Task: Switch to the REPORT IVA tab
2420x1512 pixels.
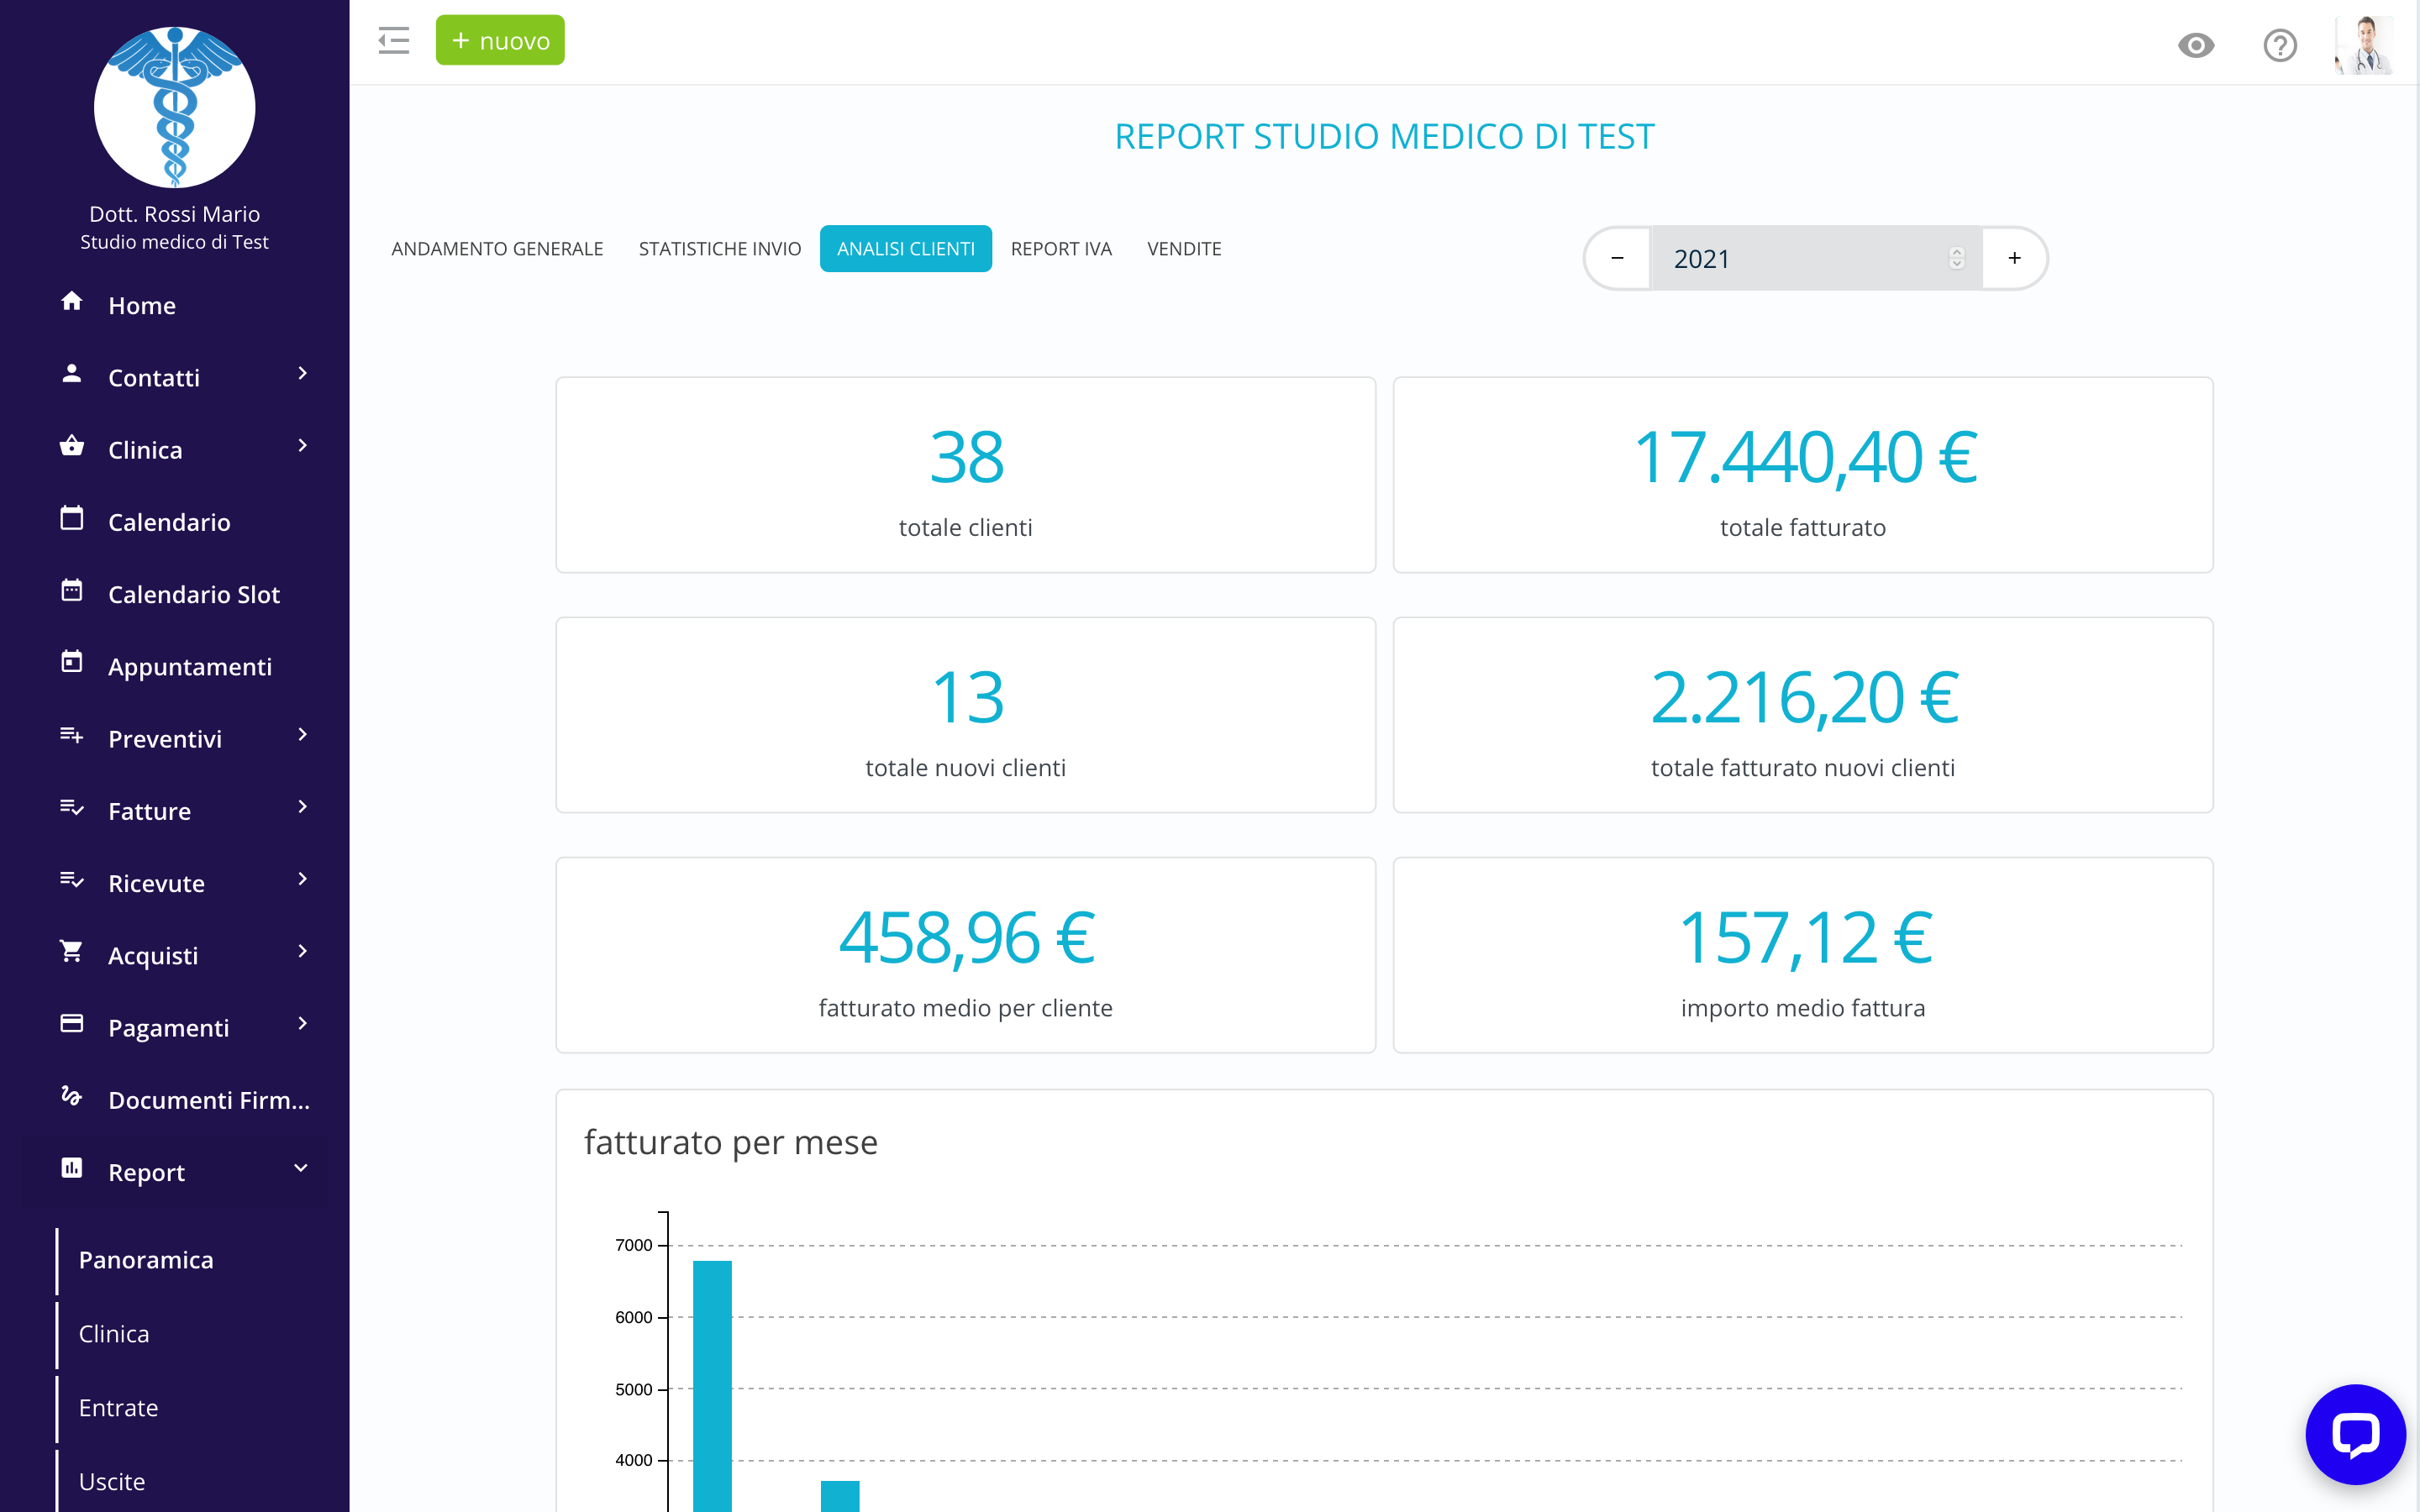Action: tap(1061, 248)
